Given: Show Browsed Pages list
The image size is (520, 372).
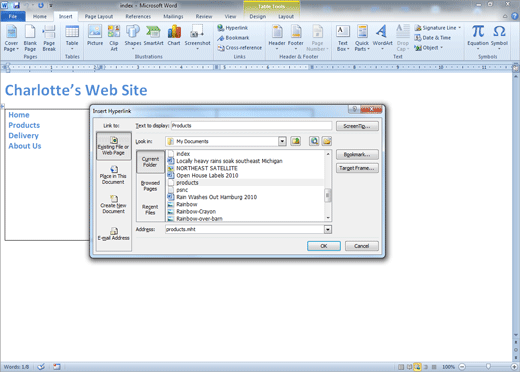Looking at the screenshot, I should coord(150,186).
